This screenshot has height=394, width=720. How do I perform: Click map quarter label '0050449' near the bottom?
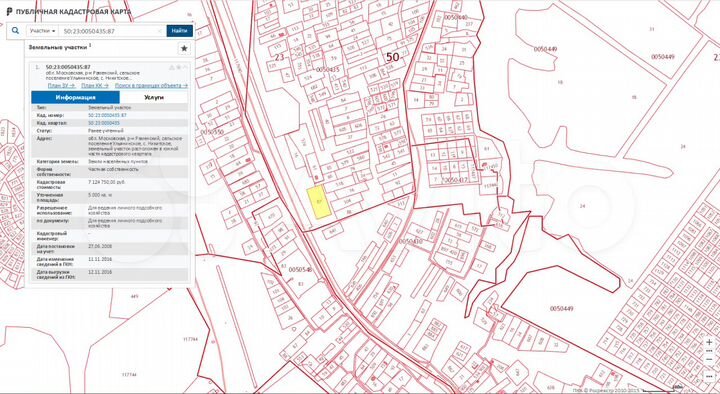click(561, 309)
